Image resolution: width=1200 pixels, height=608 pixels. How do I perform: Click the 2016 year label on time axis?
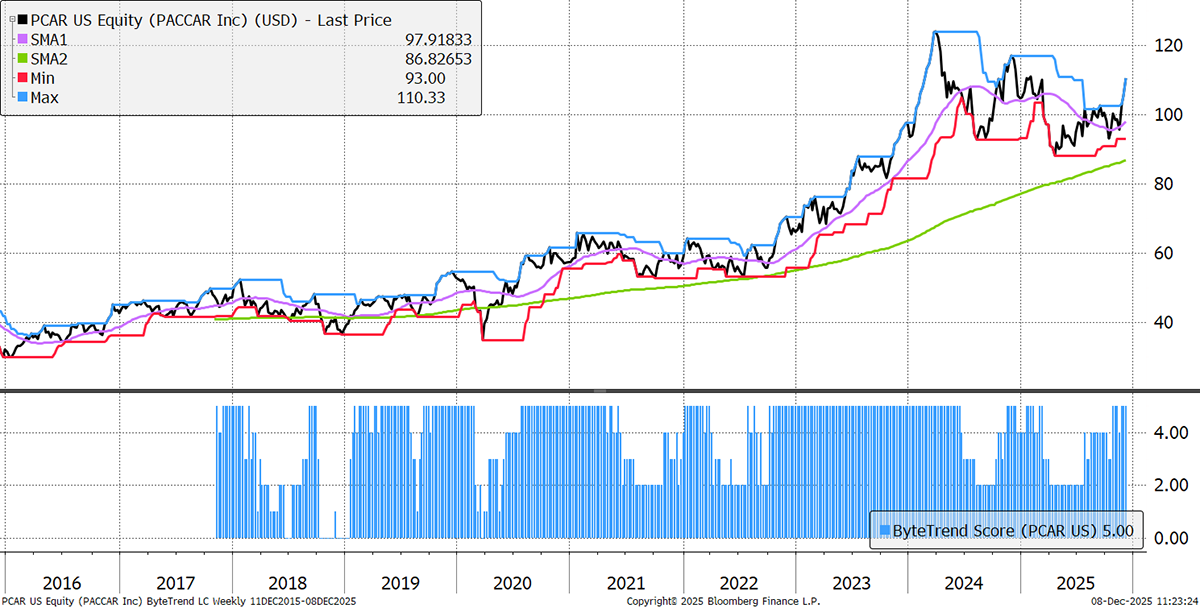click(x=62, y=582)
